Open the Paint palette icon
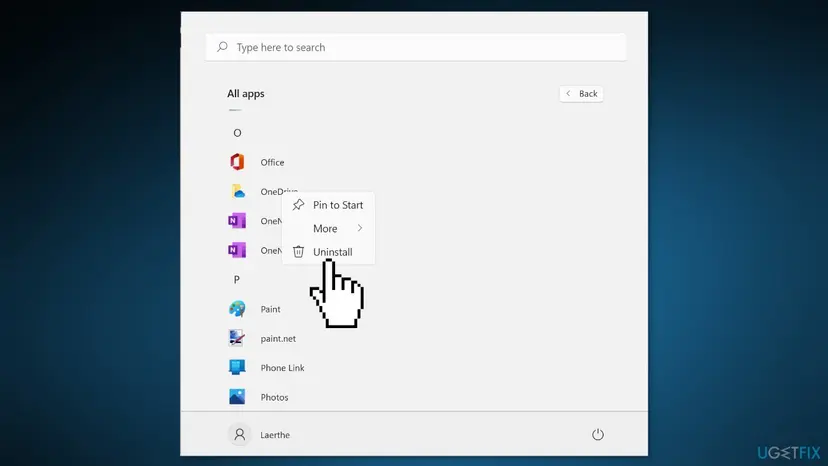 237,309
